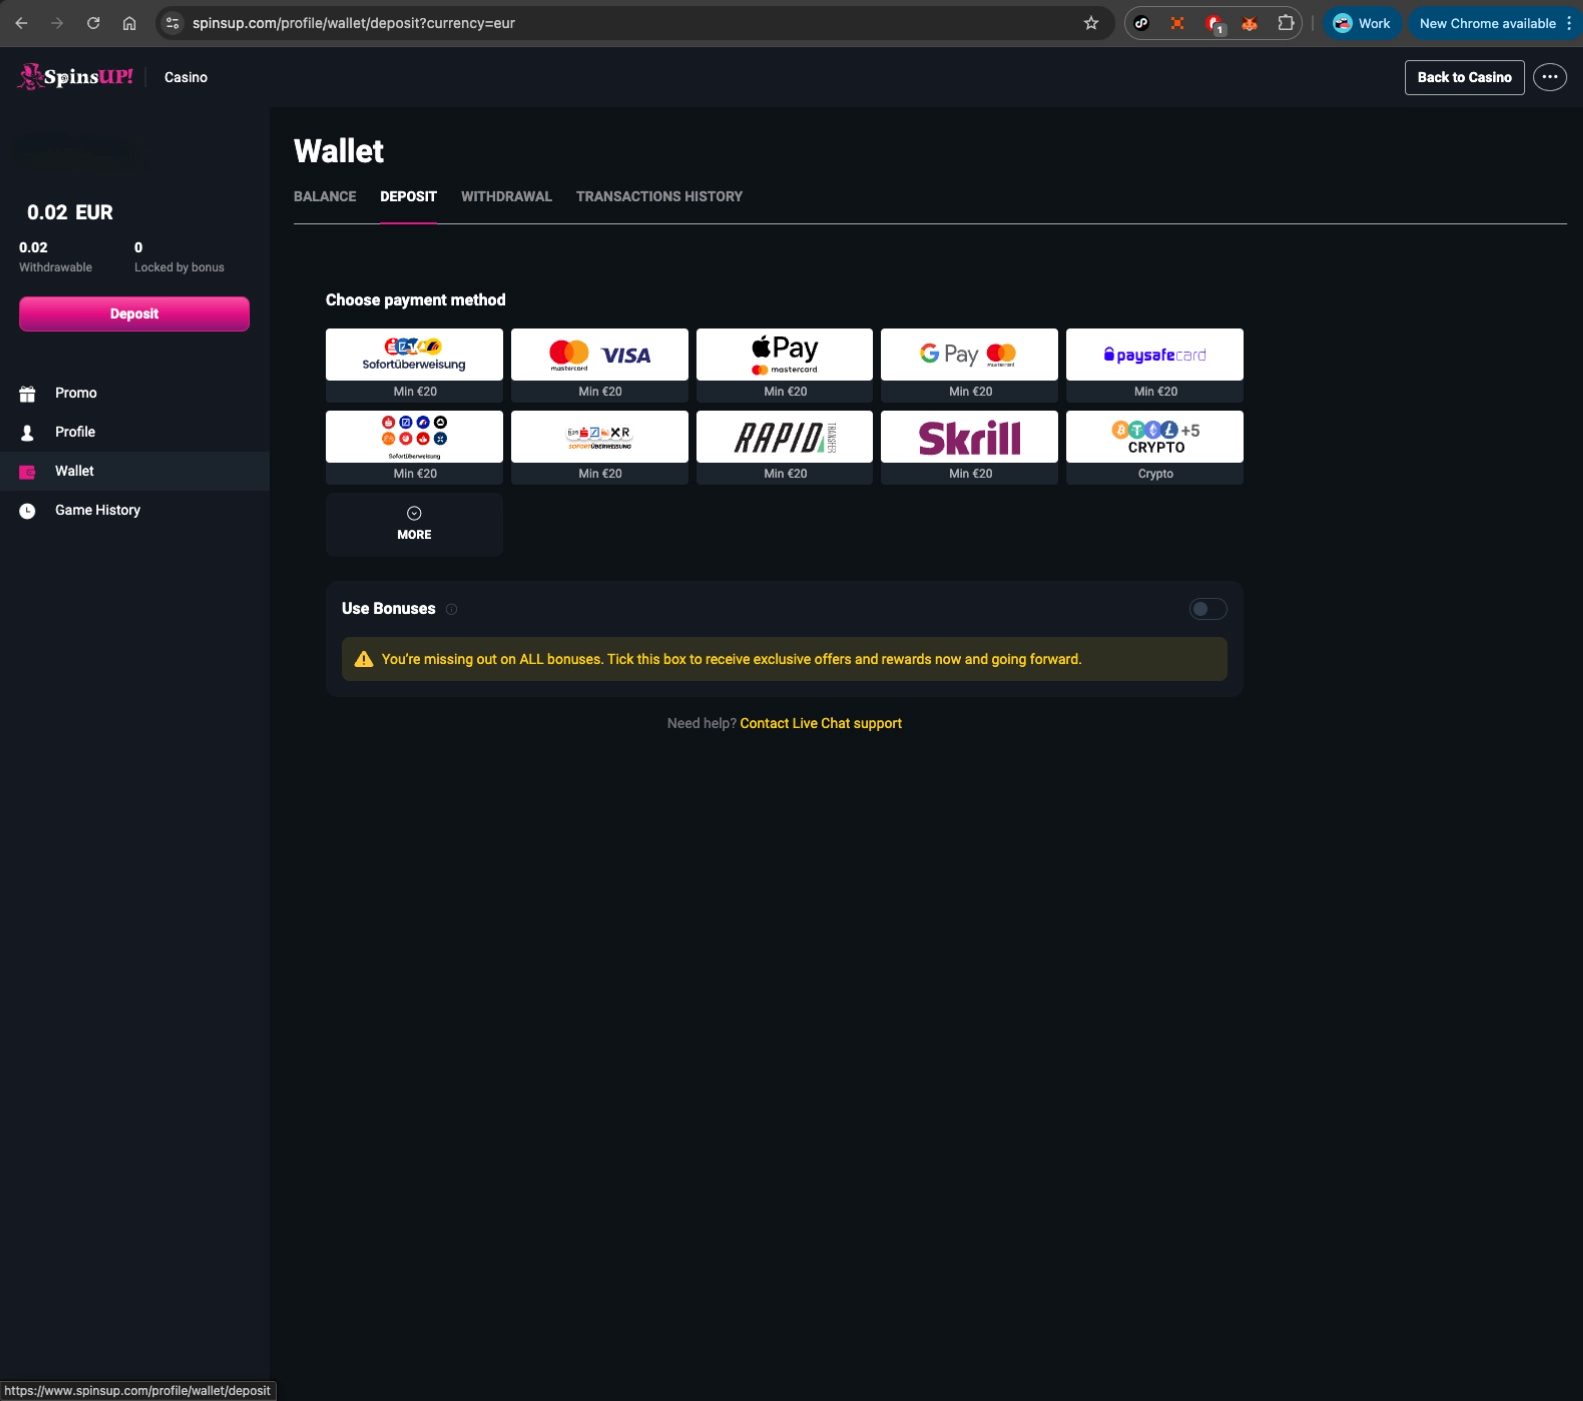
Task: Open Wallet in sidebar
Action: click(135, 471)
